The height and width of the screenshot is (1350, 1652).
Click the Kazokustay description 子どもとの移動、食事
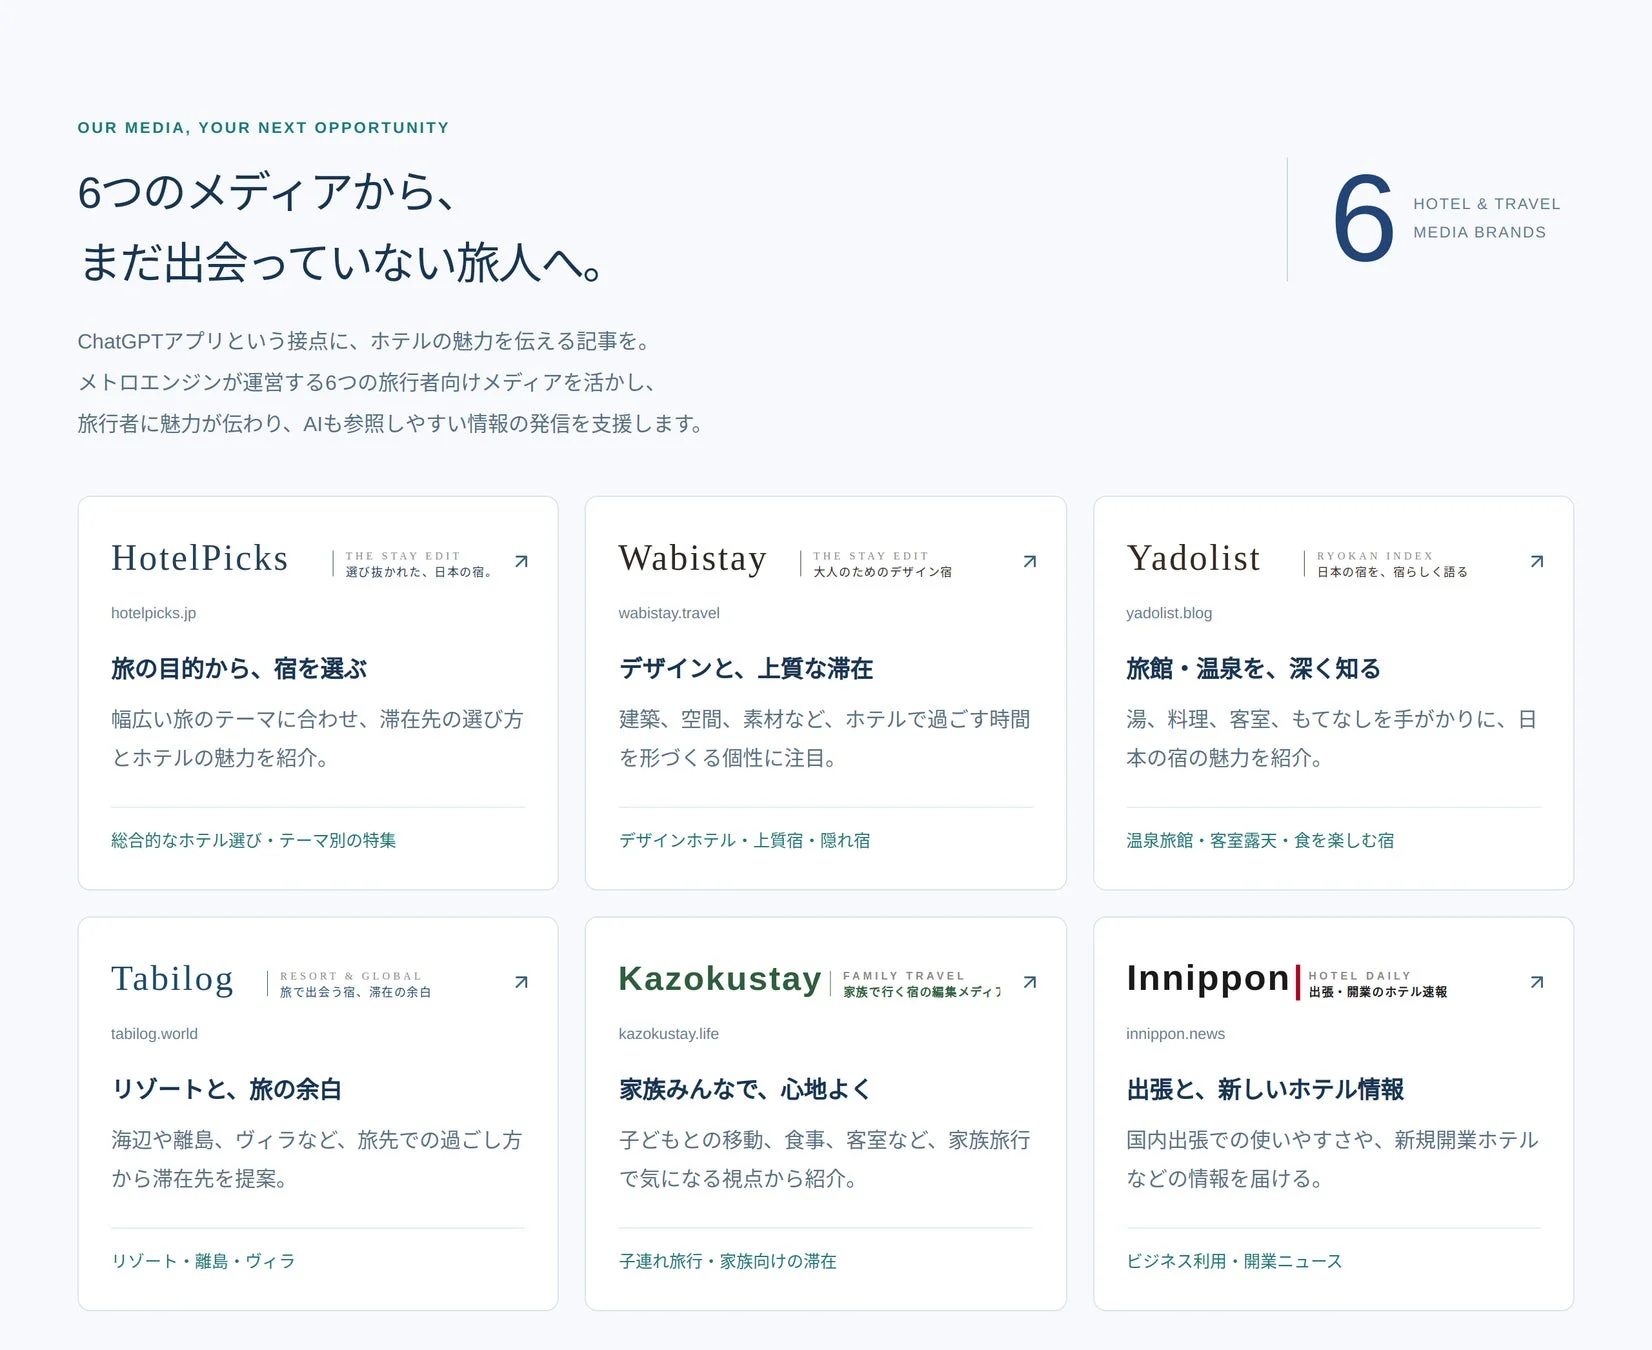tap(825, 1160)
